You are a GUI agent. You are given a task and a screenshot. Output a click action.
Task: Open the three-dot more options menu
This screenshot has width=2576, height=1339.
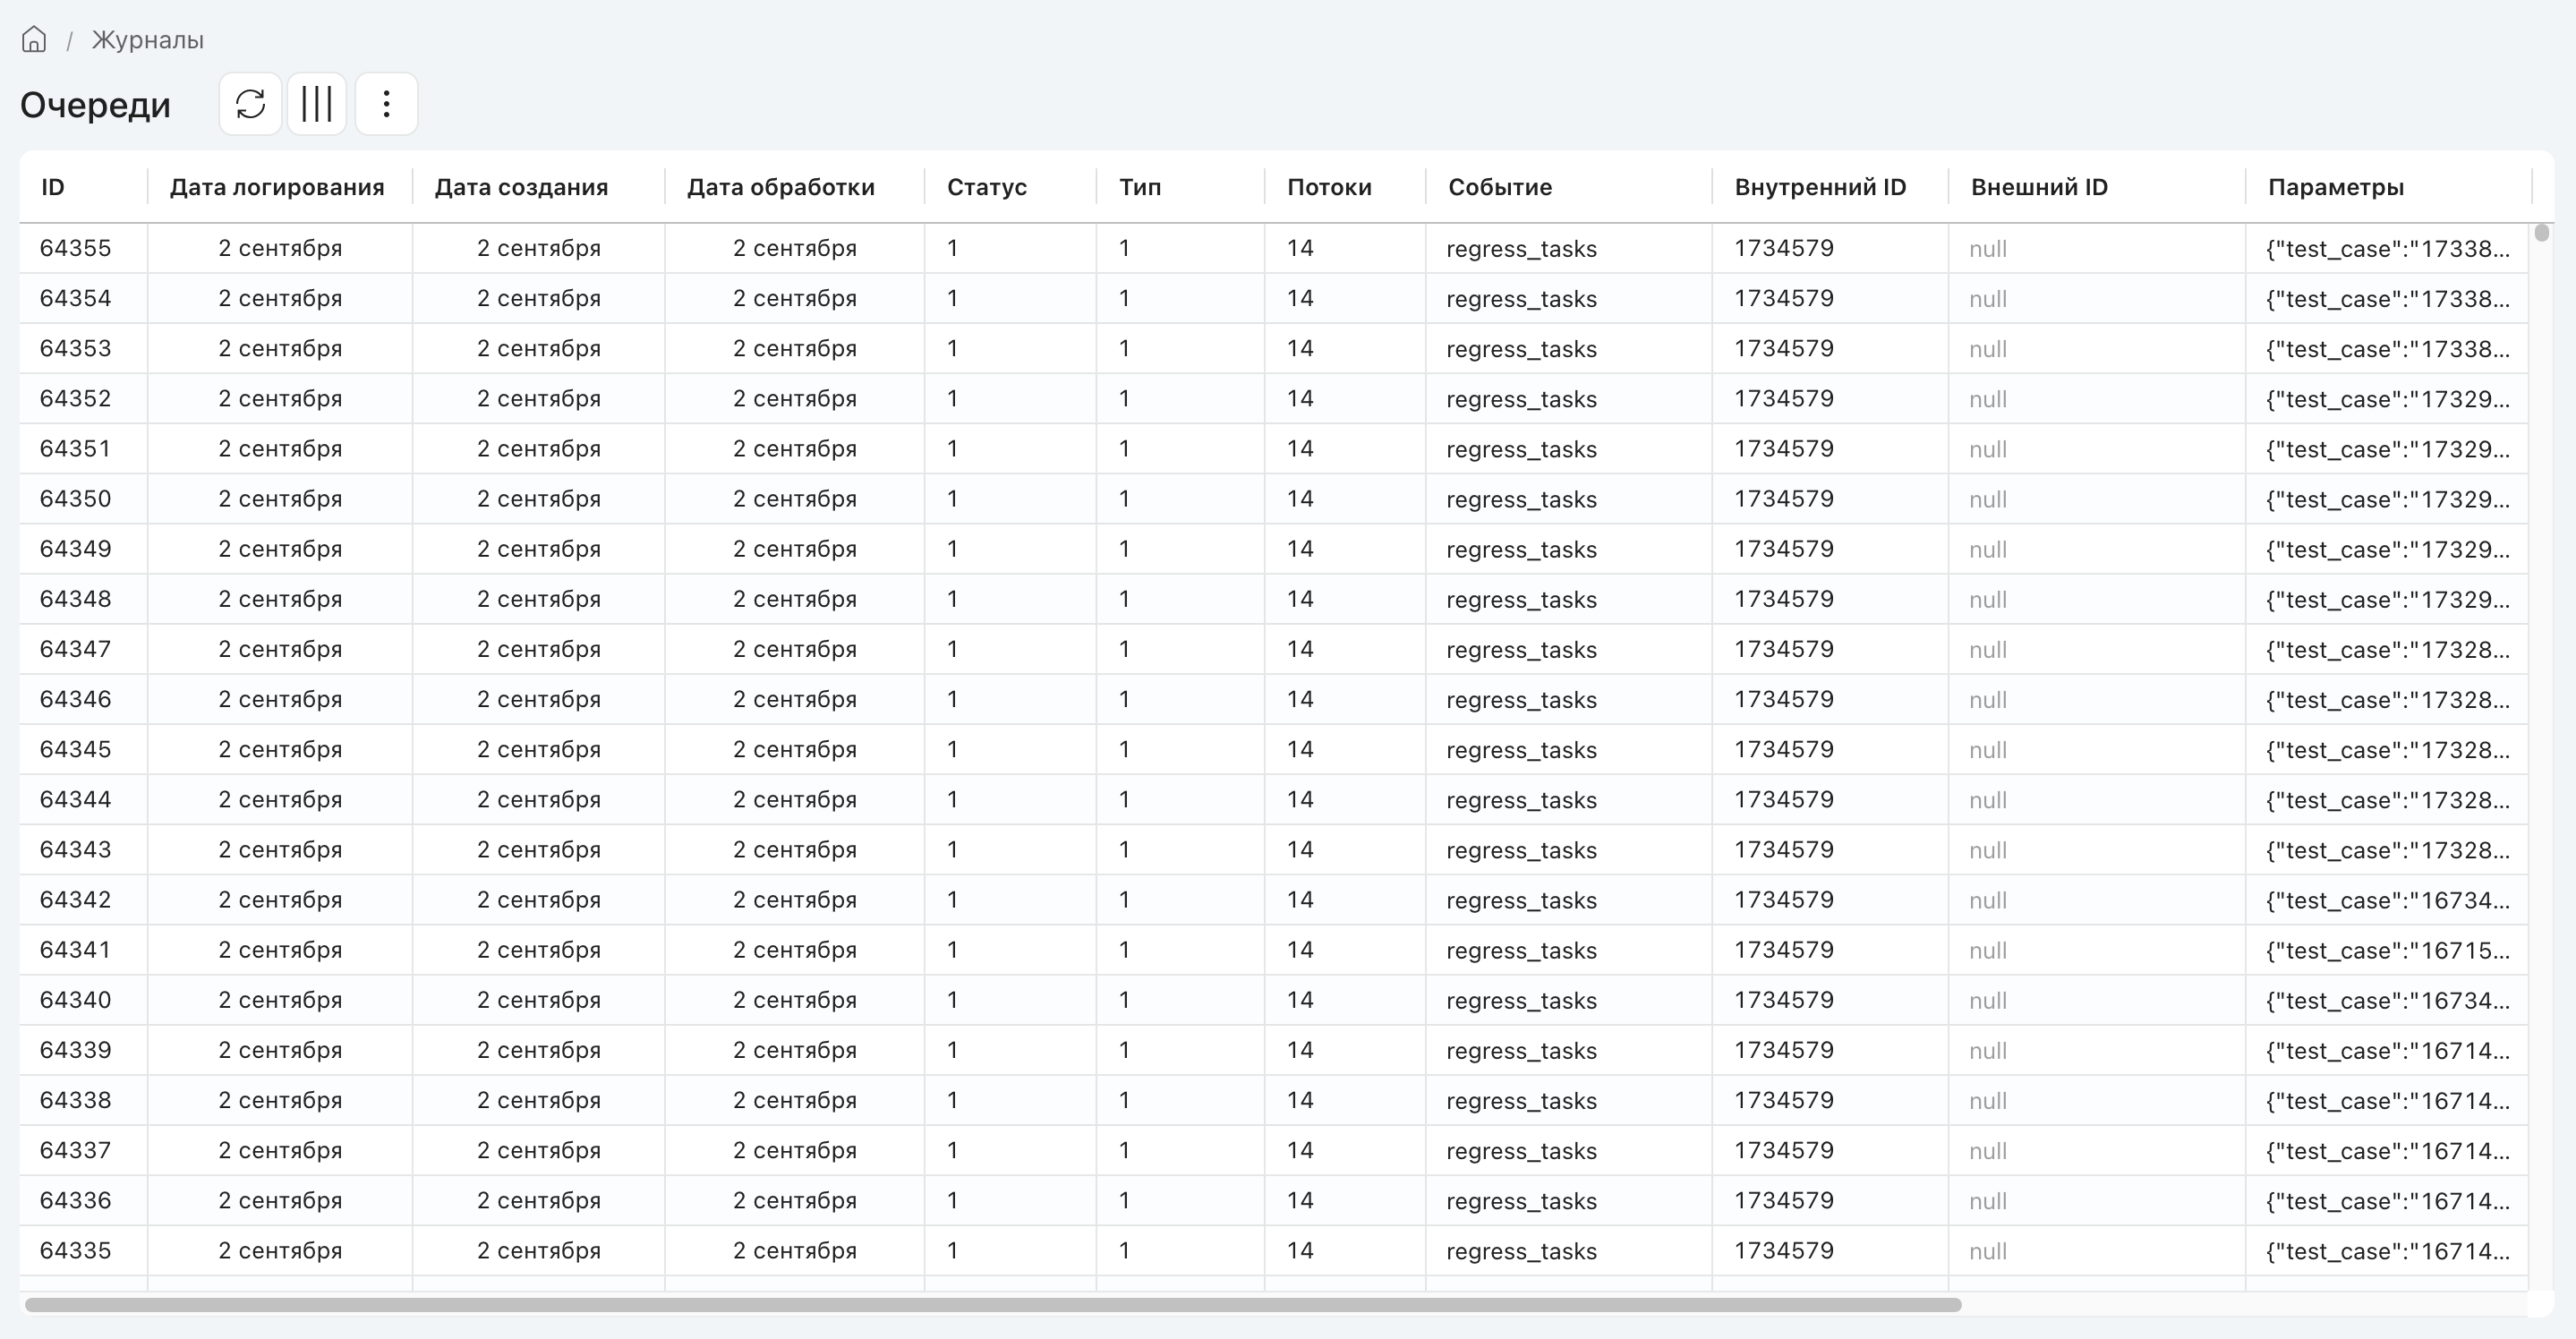pos(386,104)
